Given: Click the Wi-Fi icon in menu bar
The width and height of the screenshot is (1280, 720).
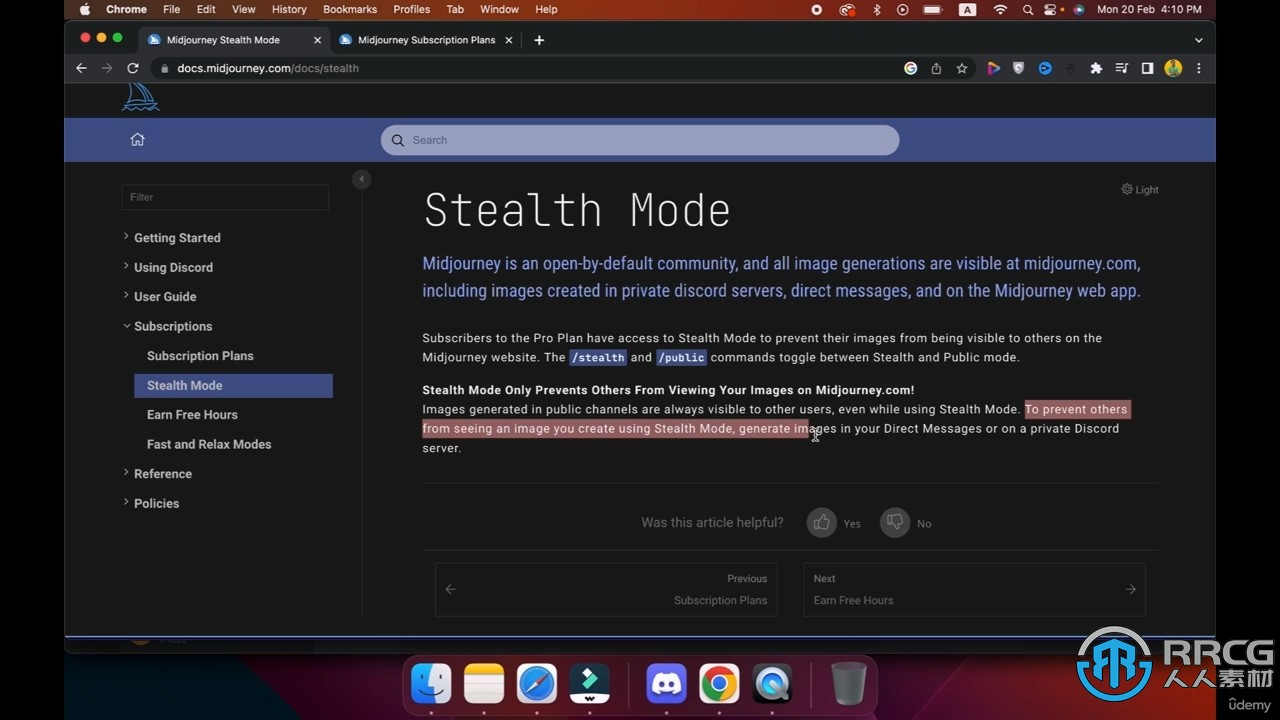Looking at the screenshot, I should point(1000,9).
